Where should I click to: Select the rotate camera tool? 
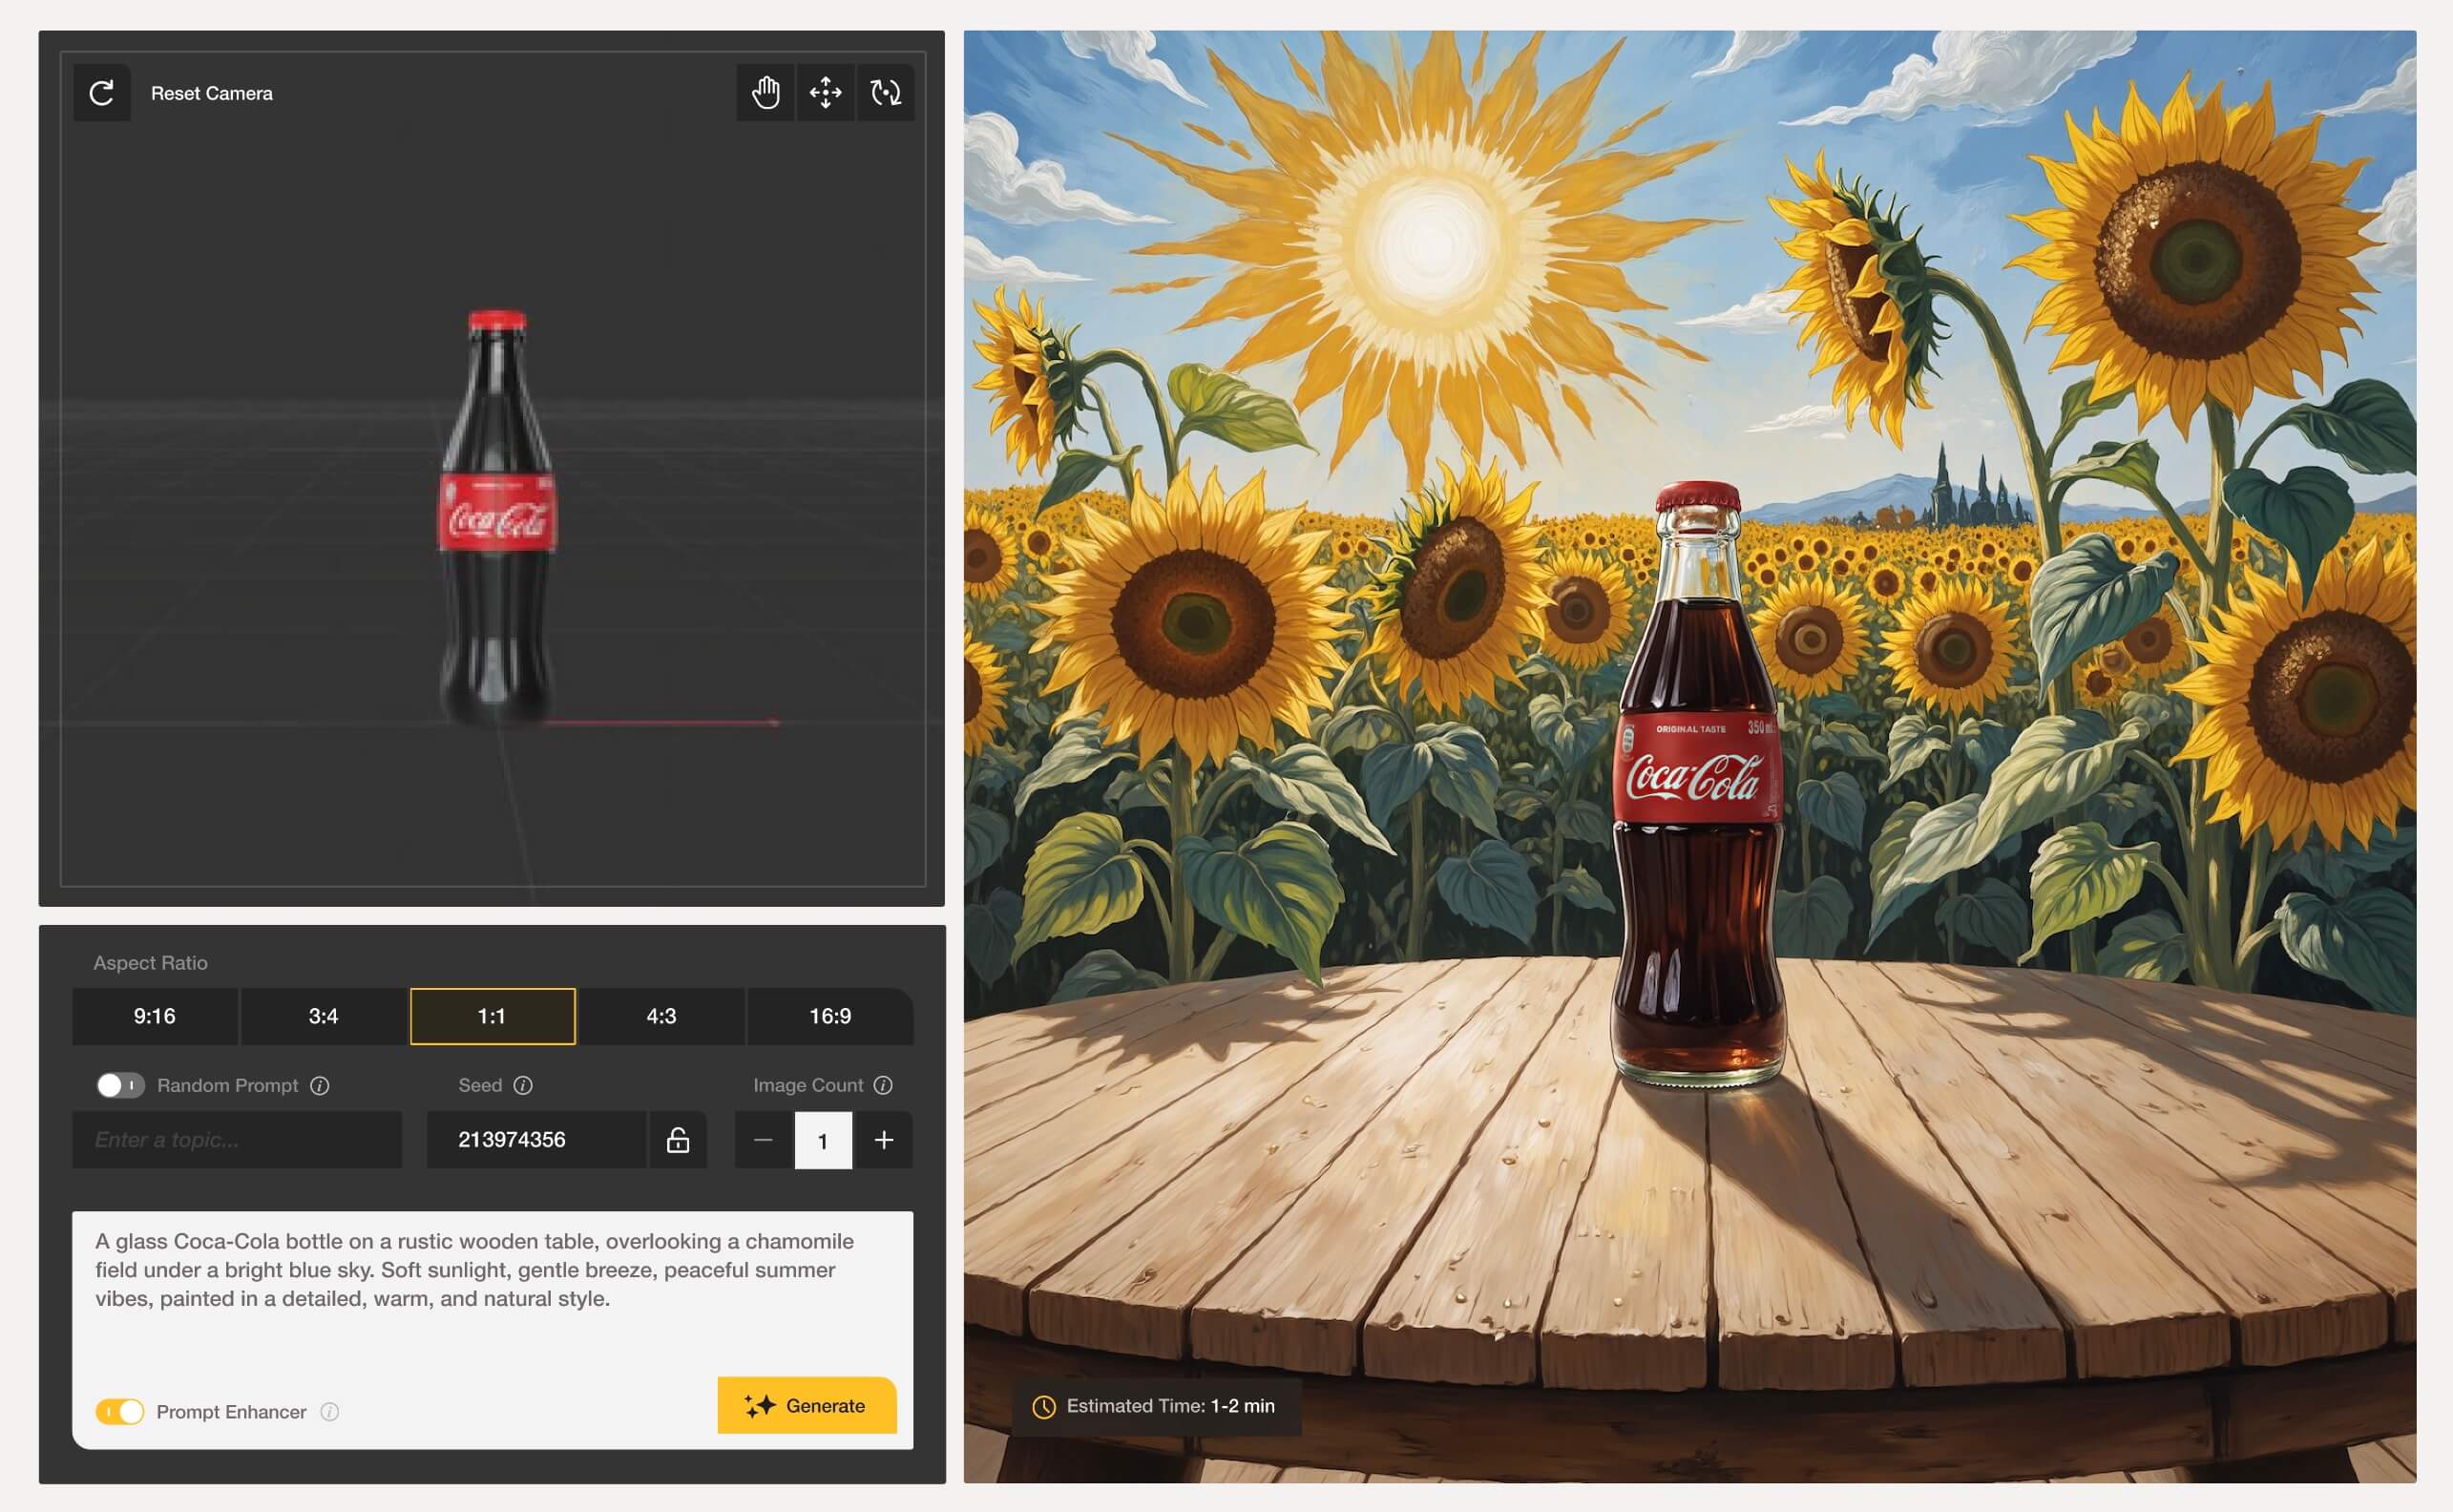point(885,93)
